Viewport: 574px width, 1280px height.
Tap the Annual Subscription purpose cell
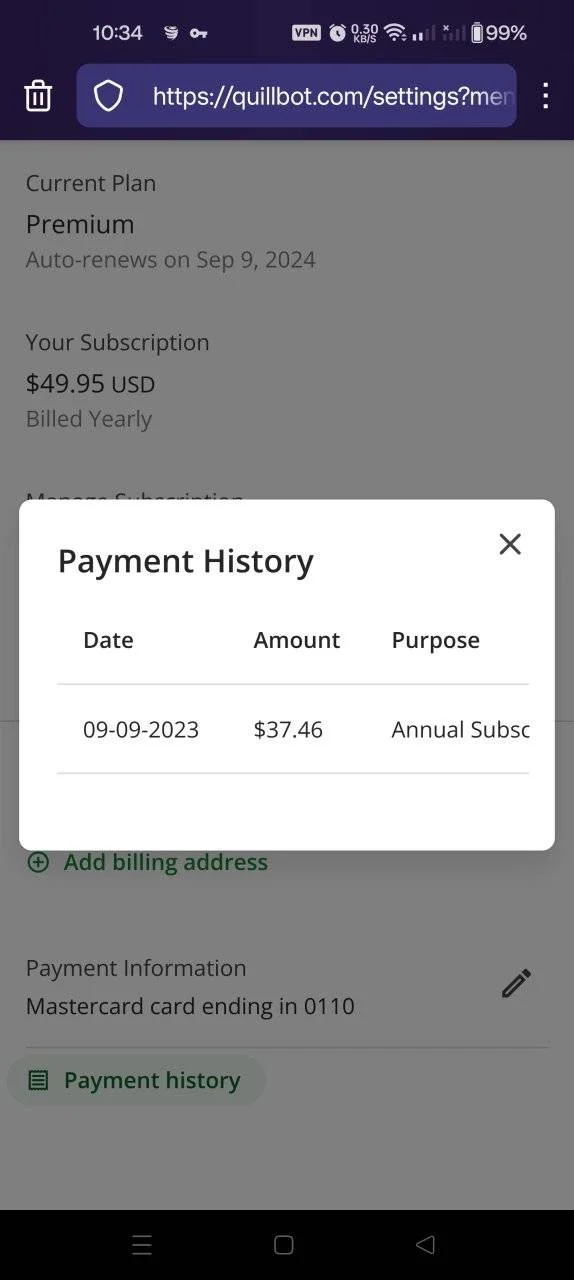(x=460, y=730)
